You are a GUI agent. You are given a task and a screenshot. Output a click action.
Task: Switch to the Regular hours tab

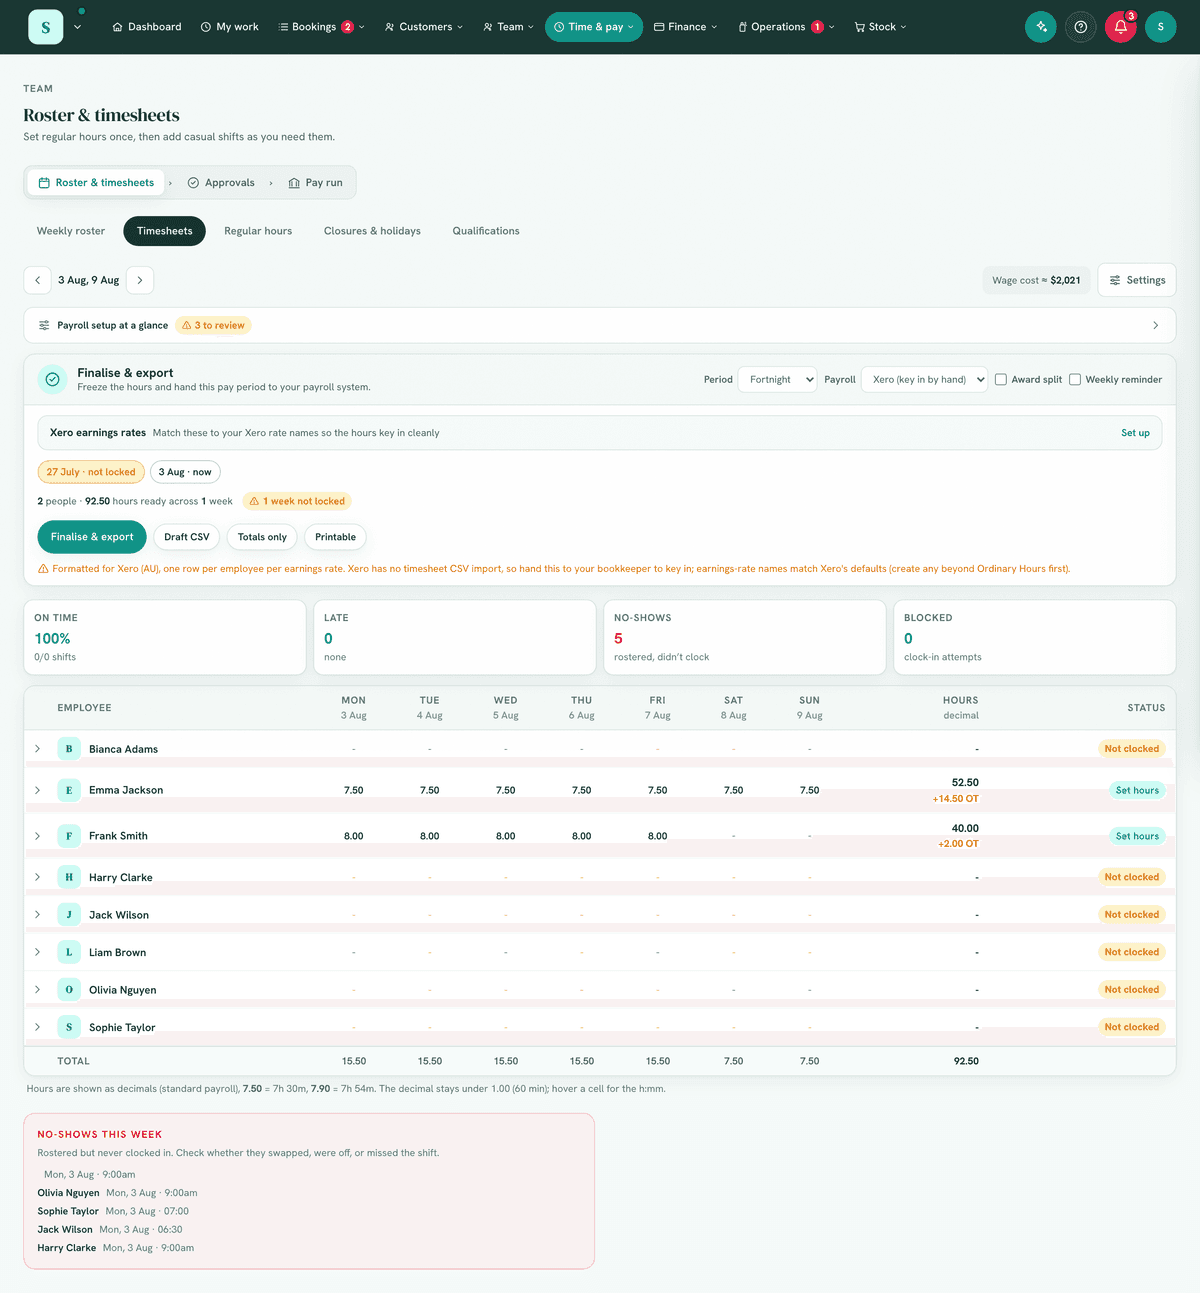point(258,231)
